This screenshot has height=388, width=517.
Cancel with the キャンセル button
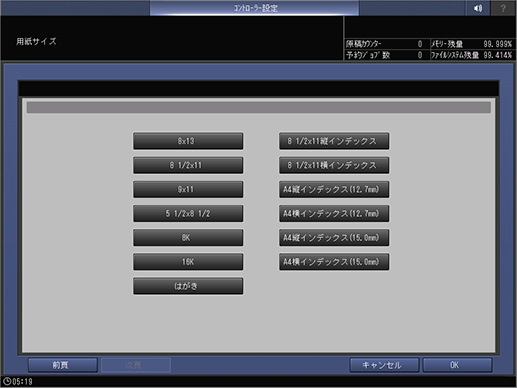384,365
